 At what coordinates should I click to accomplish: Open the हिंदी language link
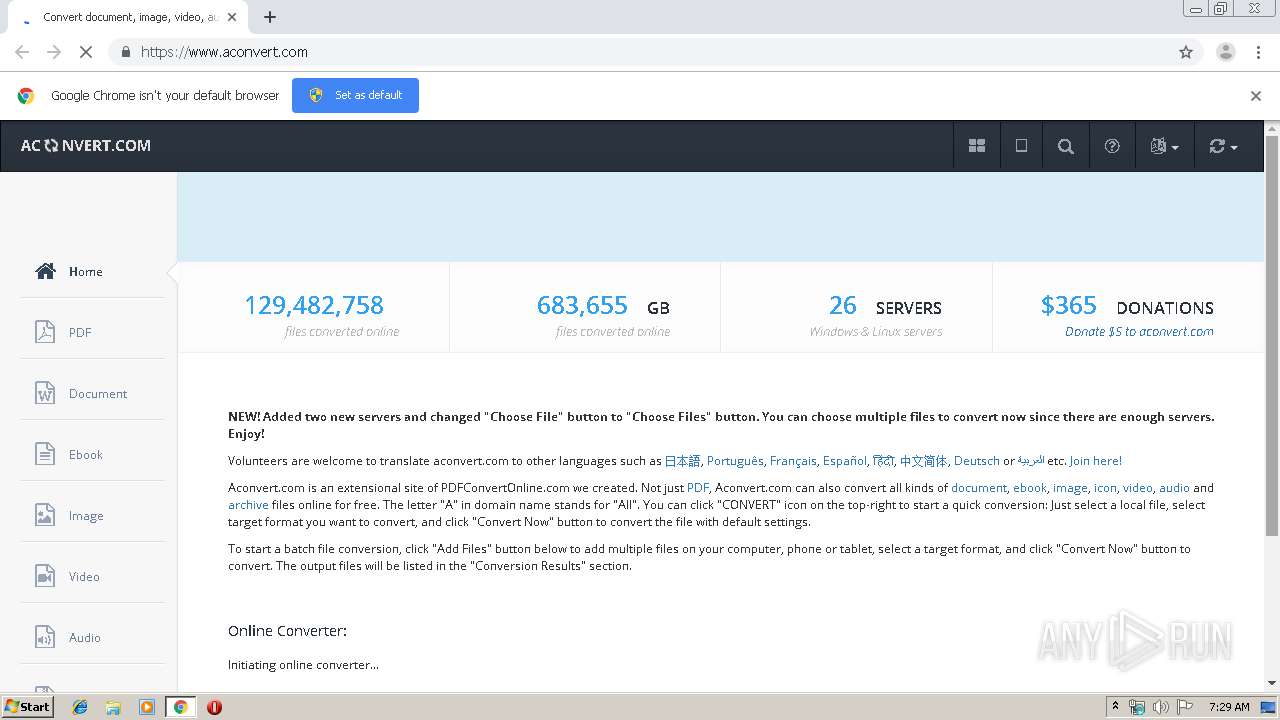(883, 461)
